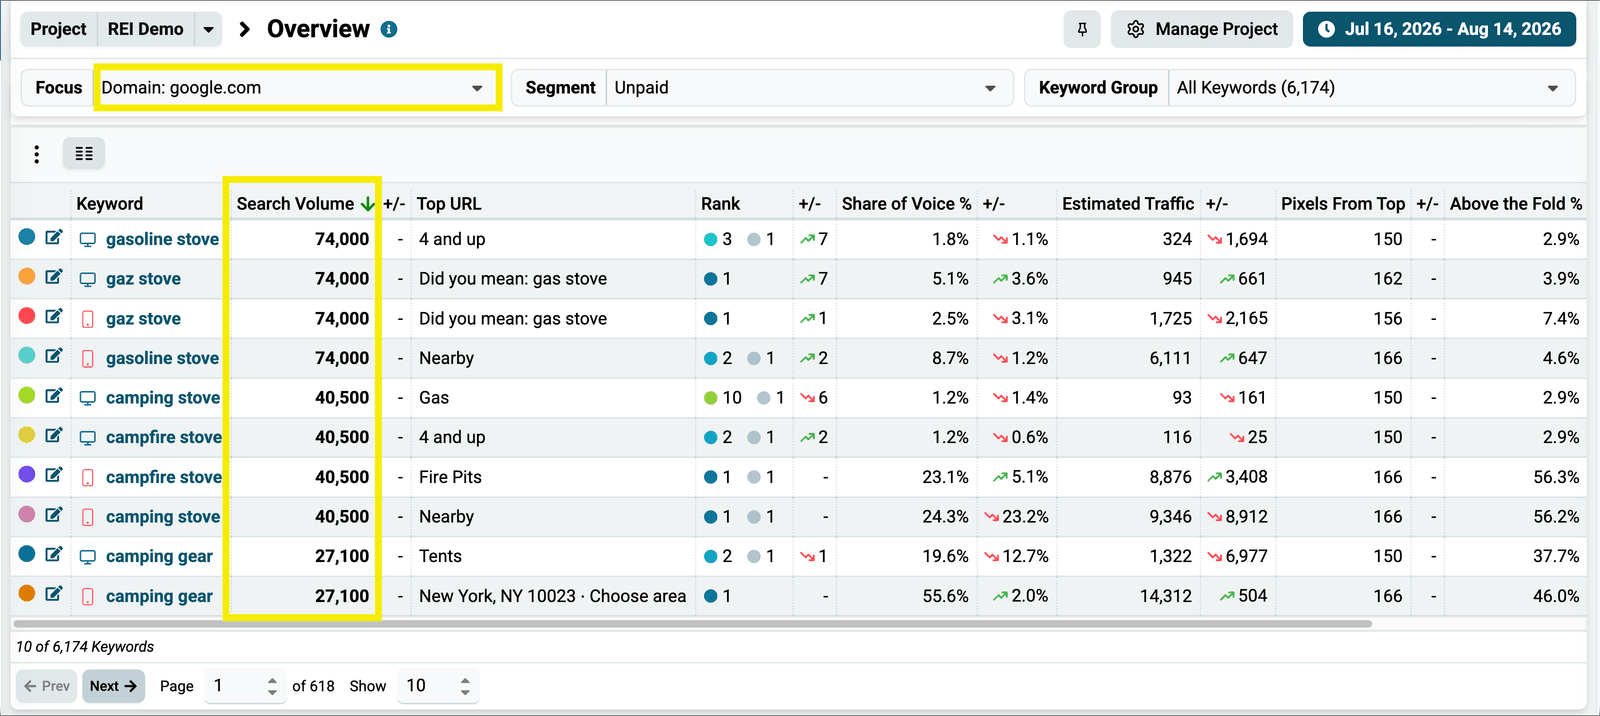Click mobile device icon for campfire stove

point(88,478)
